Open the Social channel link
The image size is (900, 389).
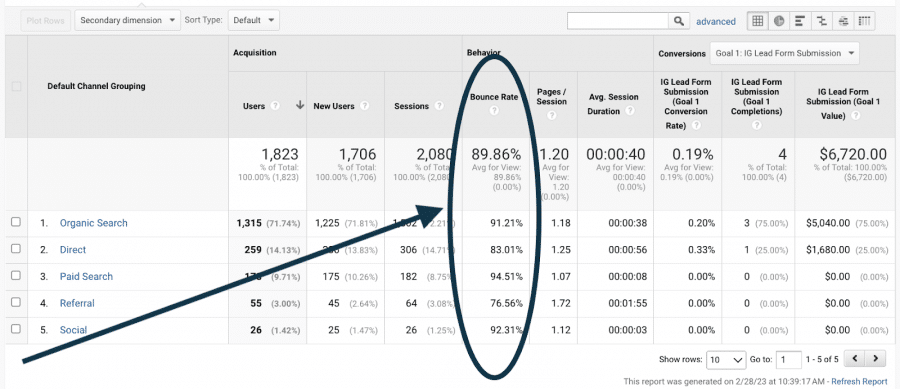click(73, 330)
